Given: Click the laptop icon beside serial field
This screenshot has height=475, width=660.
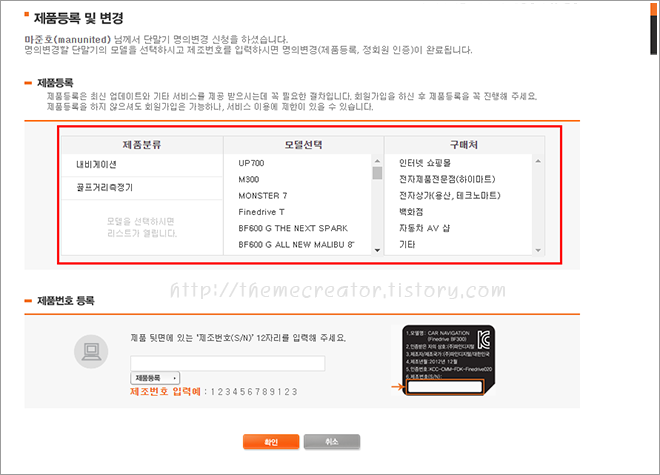Looking at the screenshot, I should click(x=91, y=352).
